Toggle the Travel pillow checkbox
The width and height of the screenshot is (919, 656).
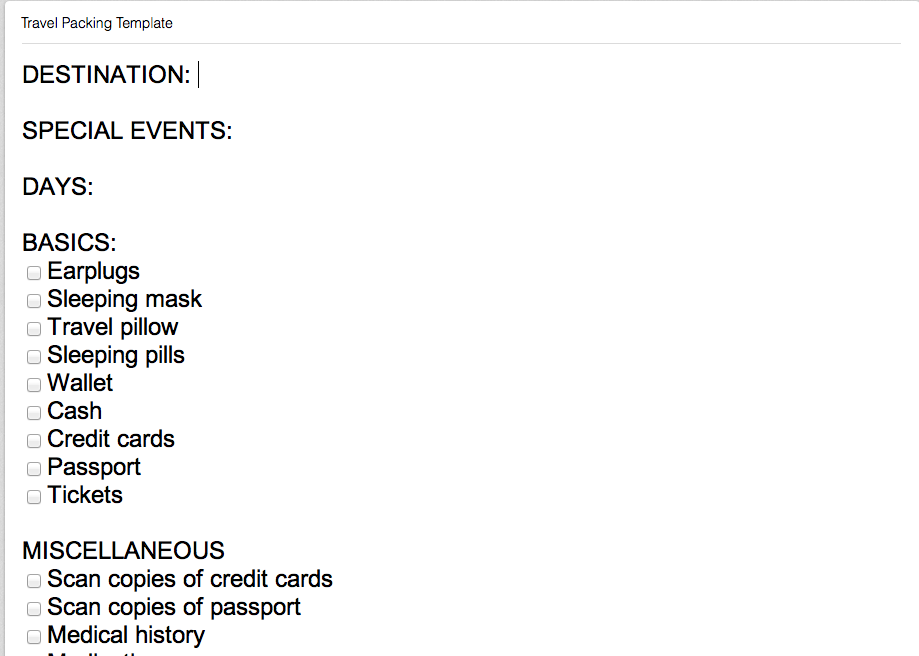coord(34,328)
